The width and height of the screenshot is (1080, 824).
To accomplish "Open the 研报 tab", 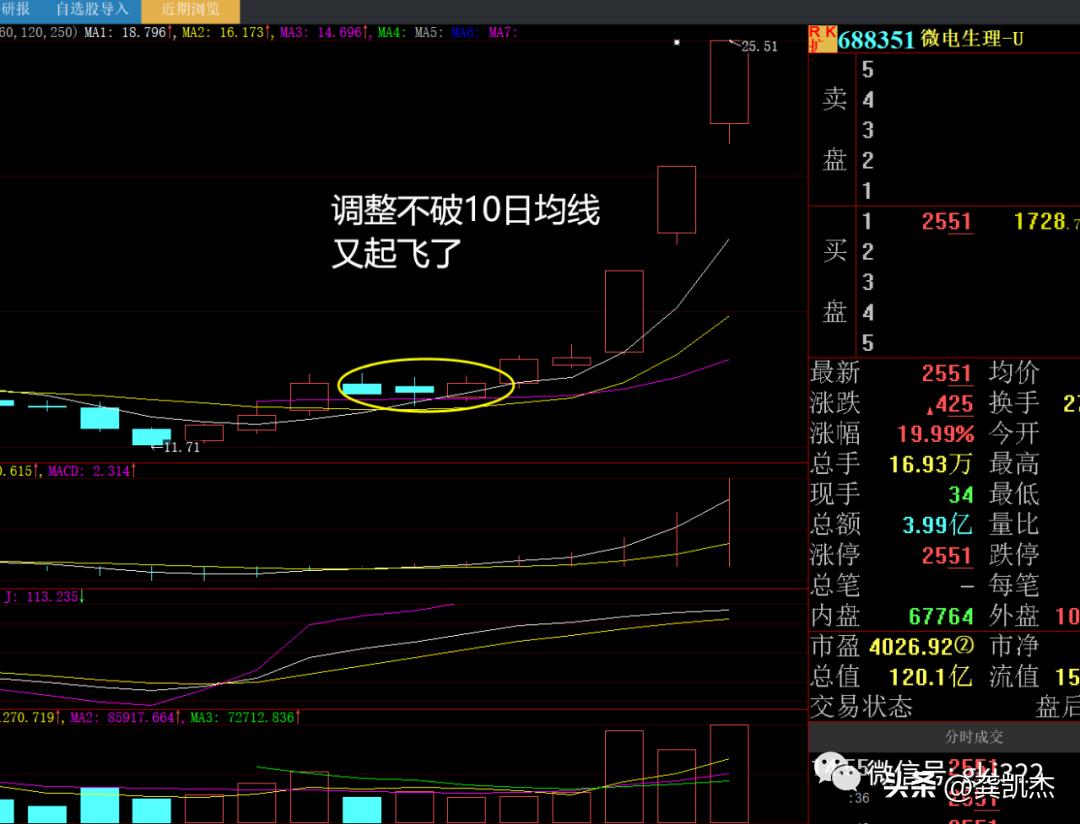I will 17,10.
